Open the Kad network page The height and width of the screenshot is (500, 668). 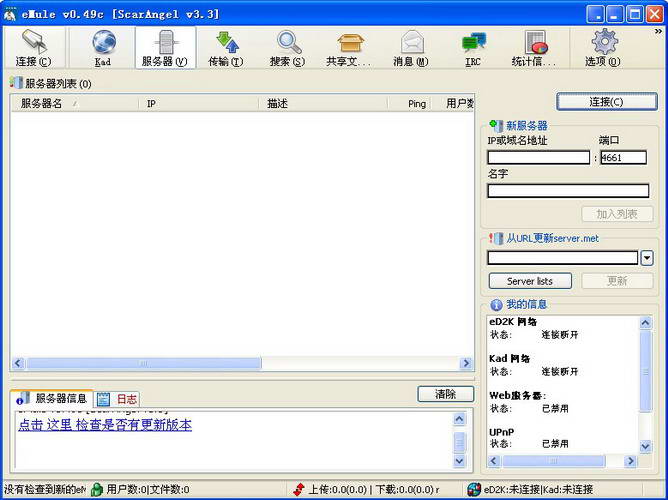[103, 47]
